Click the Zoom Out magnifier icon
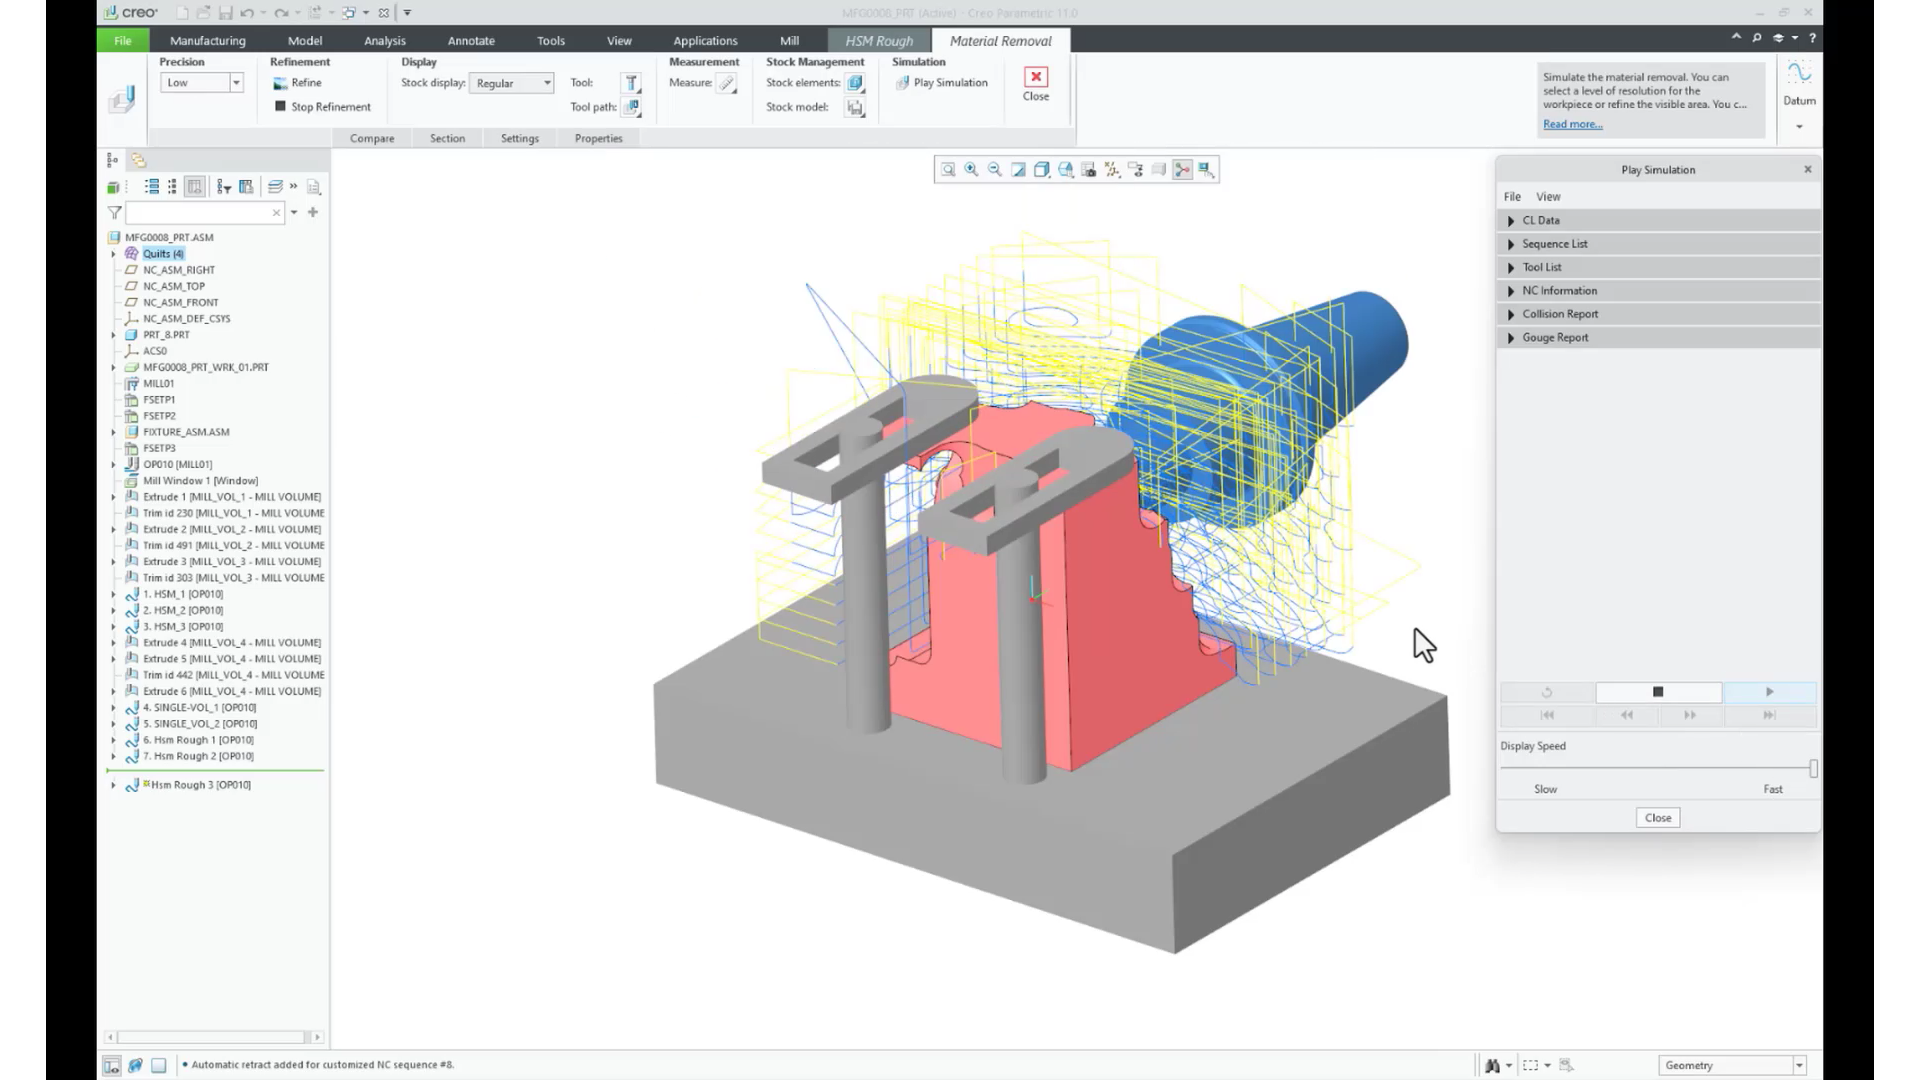Screen dimensions: 1920x1080 [995, 170]
